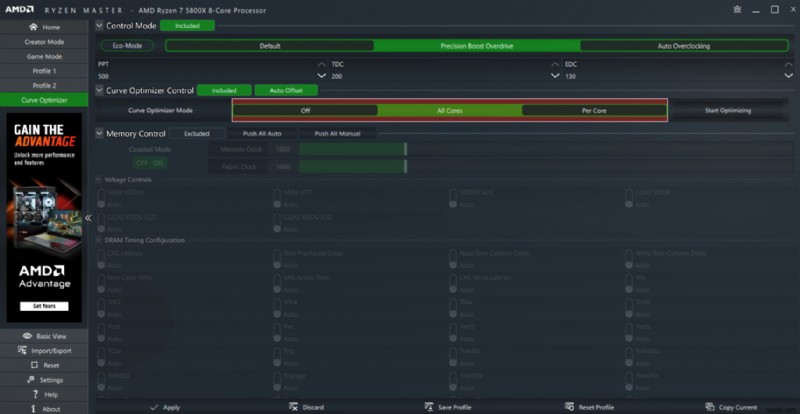
Task: Toggle Curve Optimizer Control Included button
Action: point(224,90)
